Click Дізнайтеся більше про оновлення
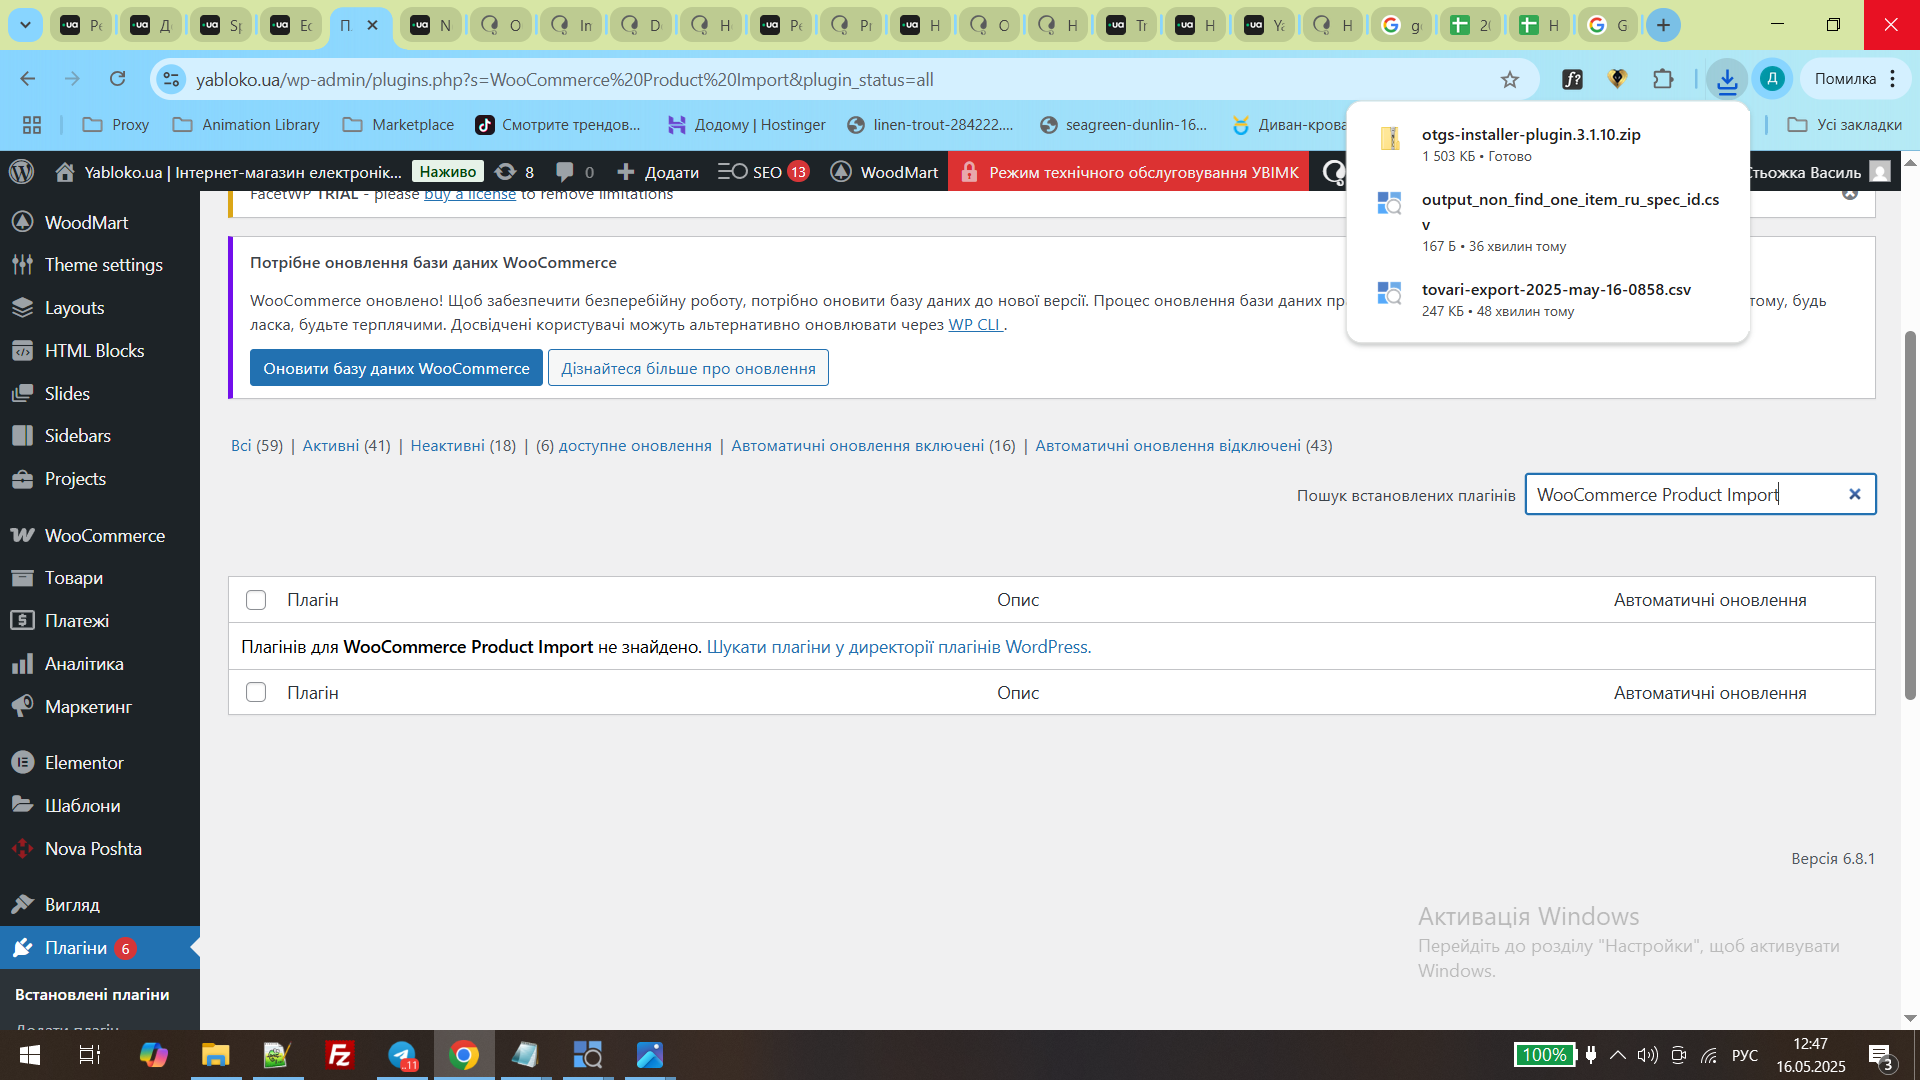This screenshot has width=1920, height=1080. click(688, 368)
